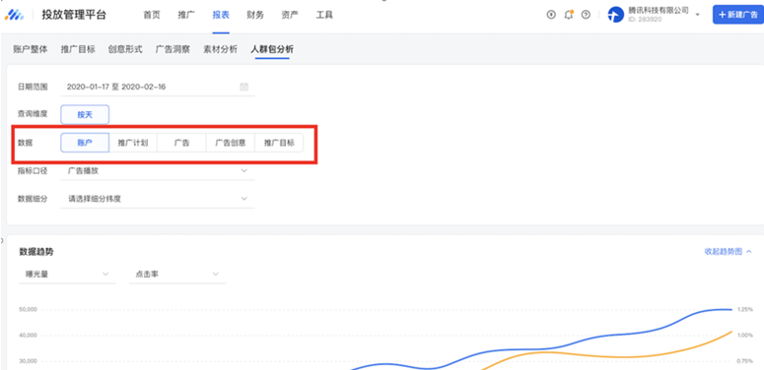The height and width of the screenshot is (370, 764).
Task: Open the notification bell icon
Action: 569,15
